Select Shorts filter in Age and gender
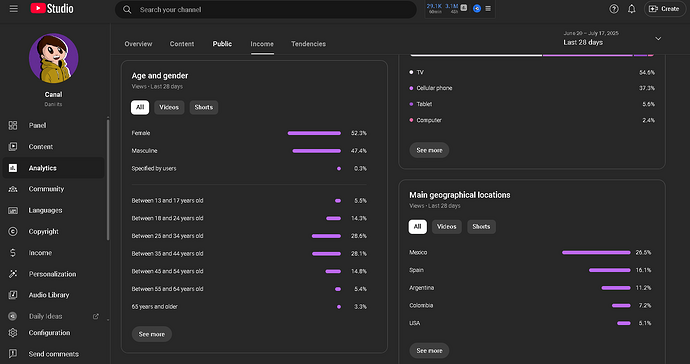 pyautogui.click(x=204, y=107)
